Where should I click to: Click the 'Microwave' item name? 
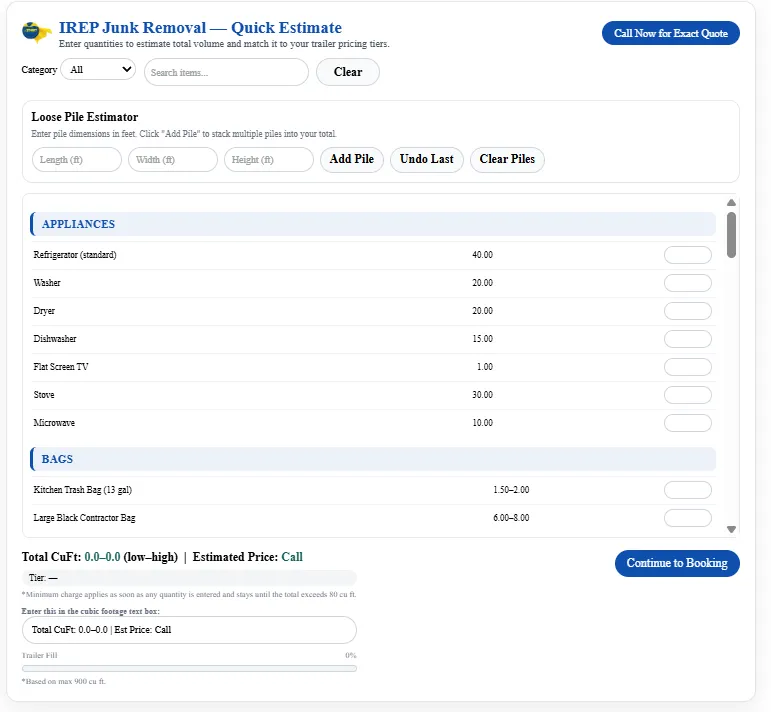(54, 423)
